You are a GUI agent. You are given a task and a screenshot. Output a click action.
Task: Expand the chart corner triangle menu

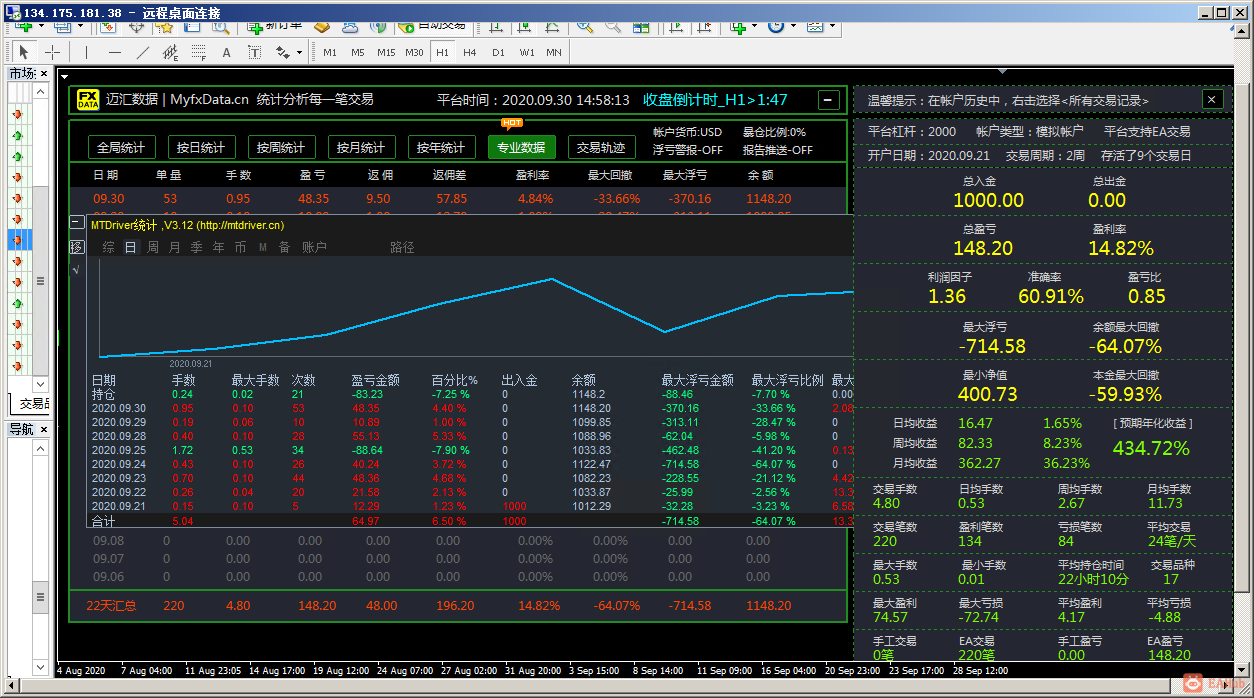(x=64, y=75)
